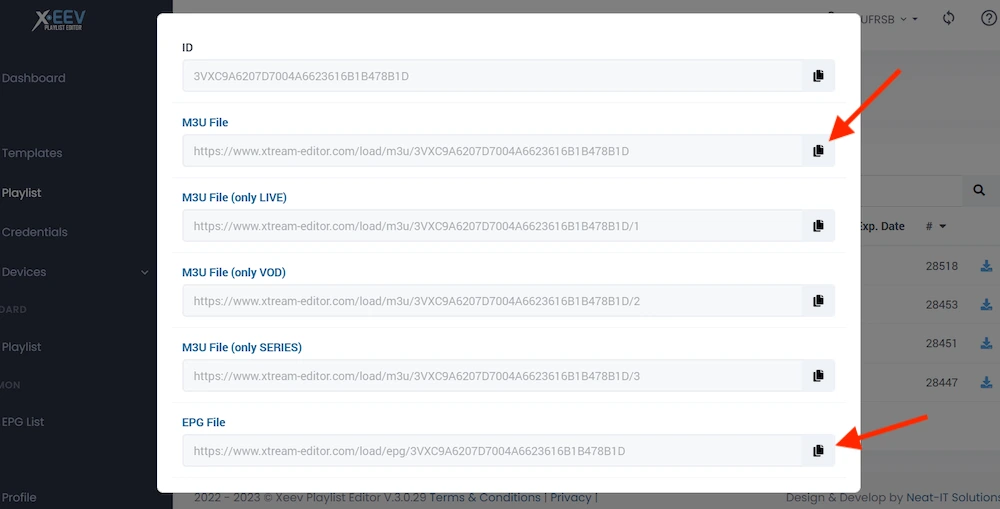Open Credentials from the sidebar
The width and height of the screenshot is (1000, 509).
click(x=35, y=232)
